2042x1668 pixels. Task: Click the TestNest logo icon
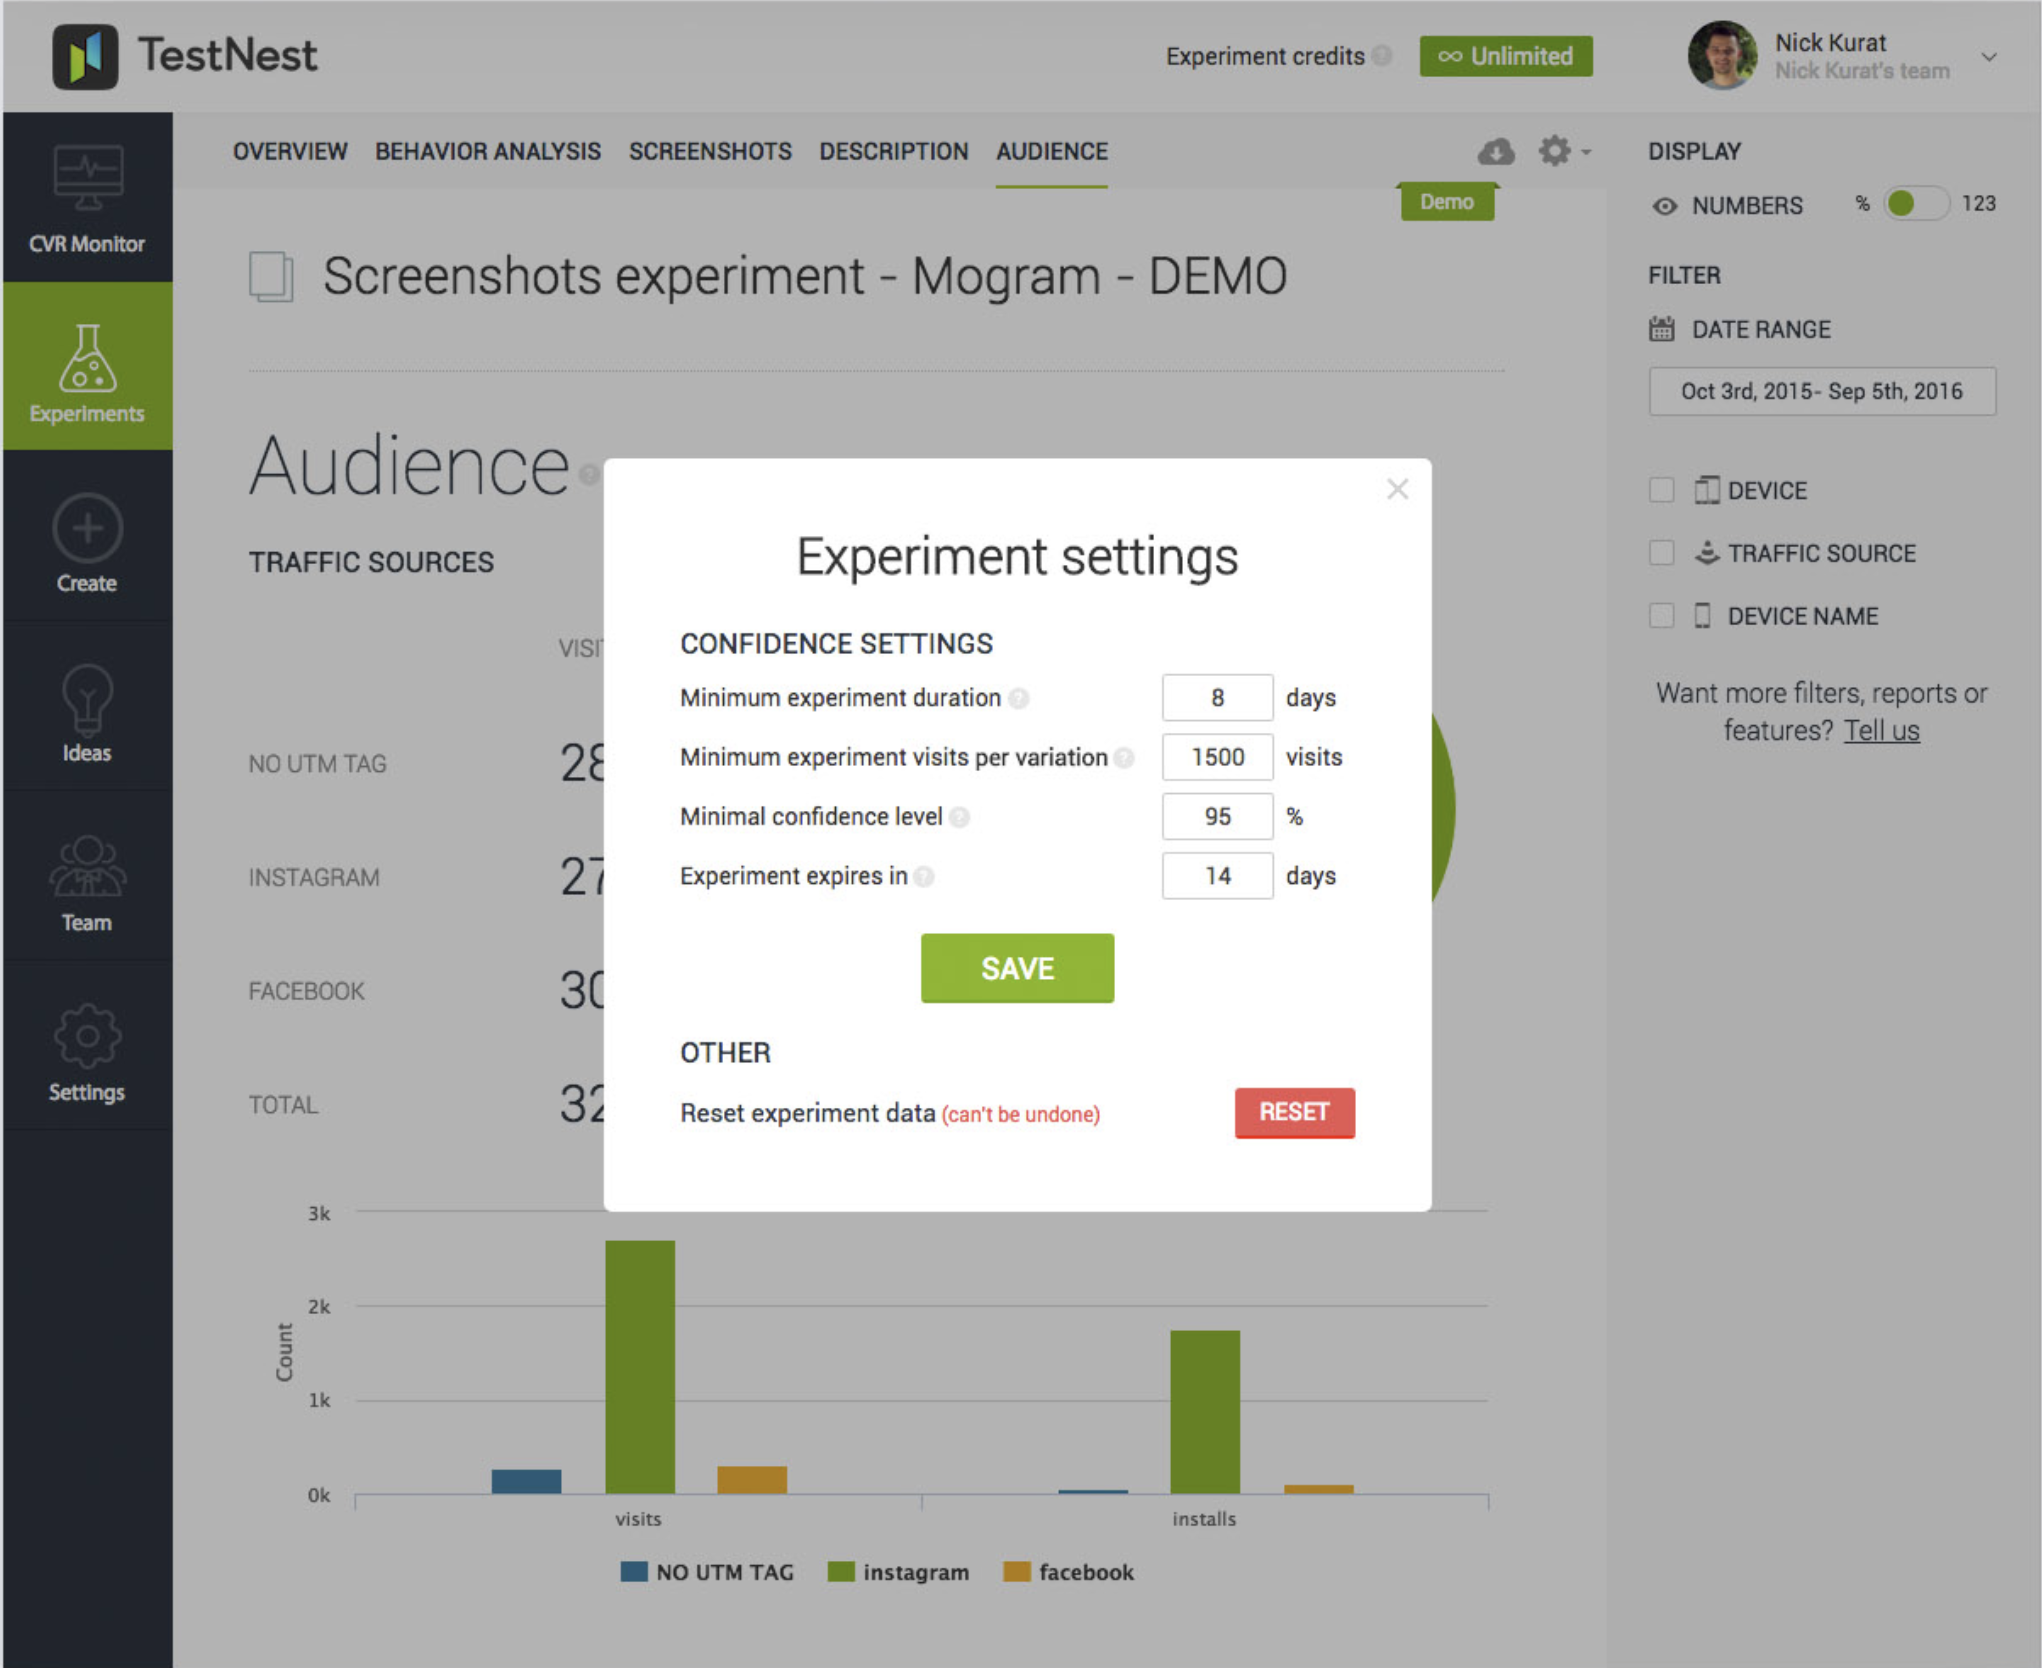tap(85, 56)
